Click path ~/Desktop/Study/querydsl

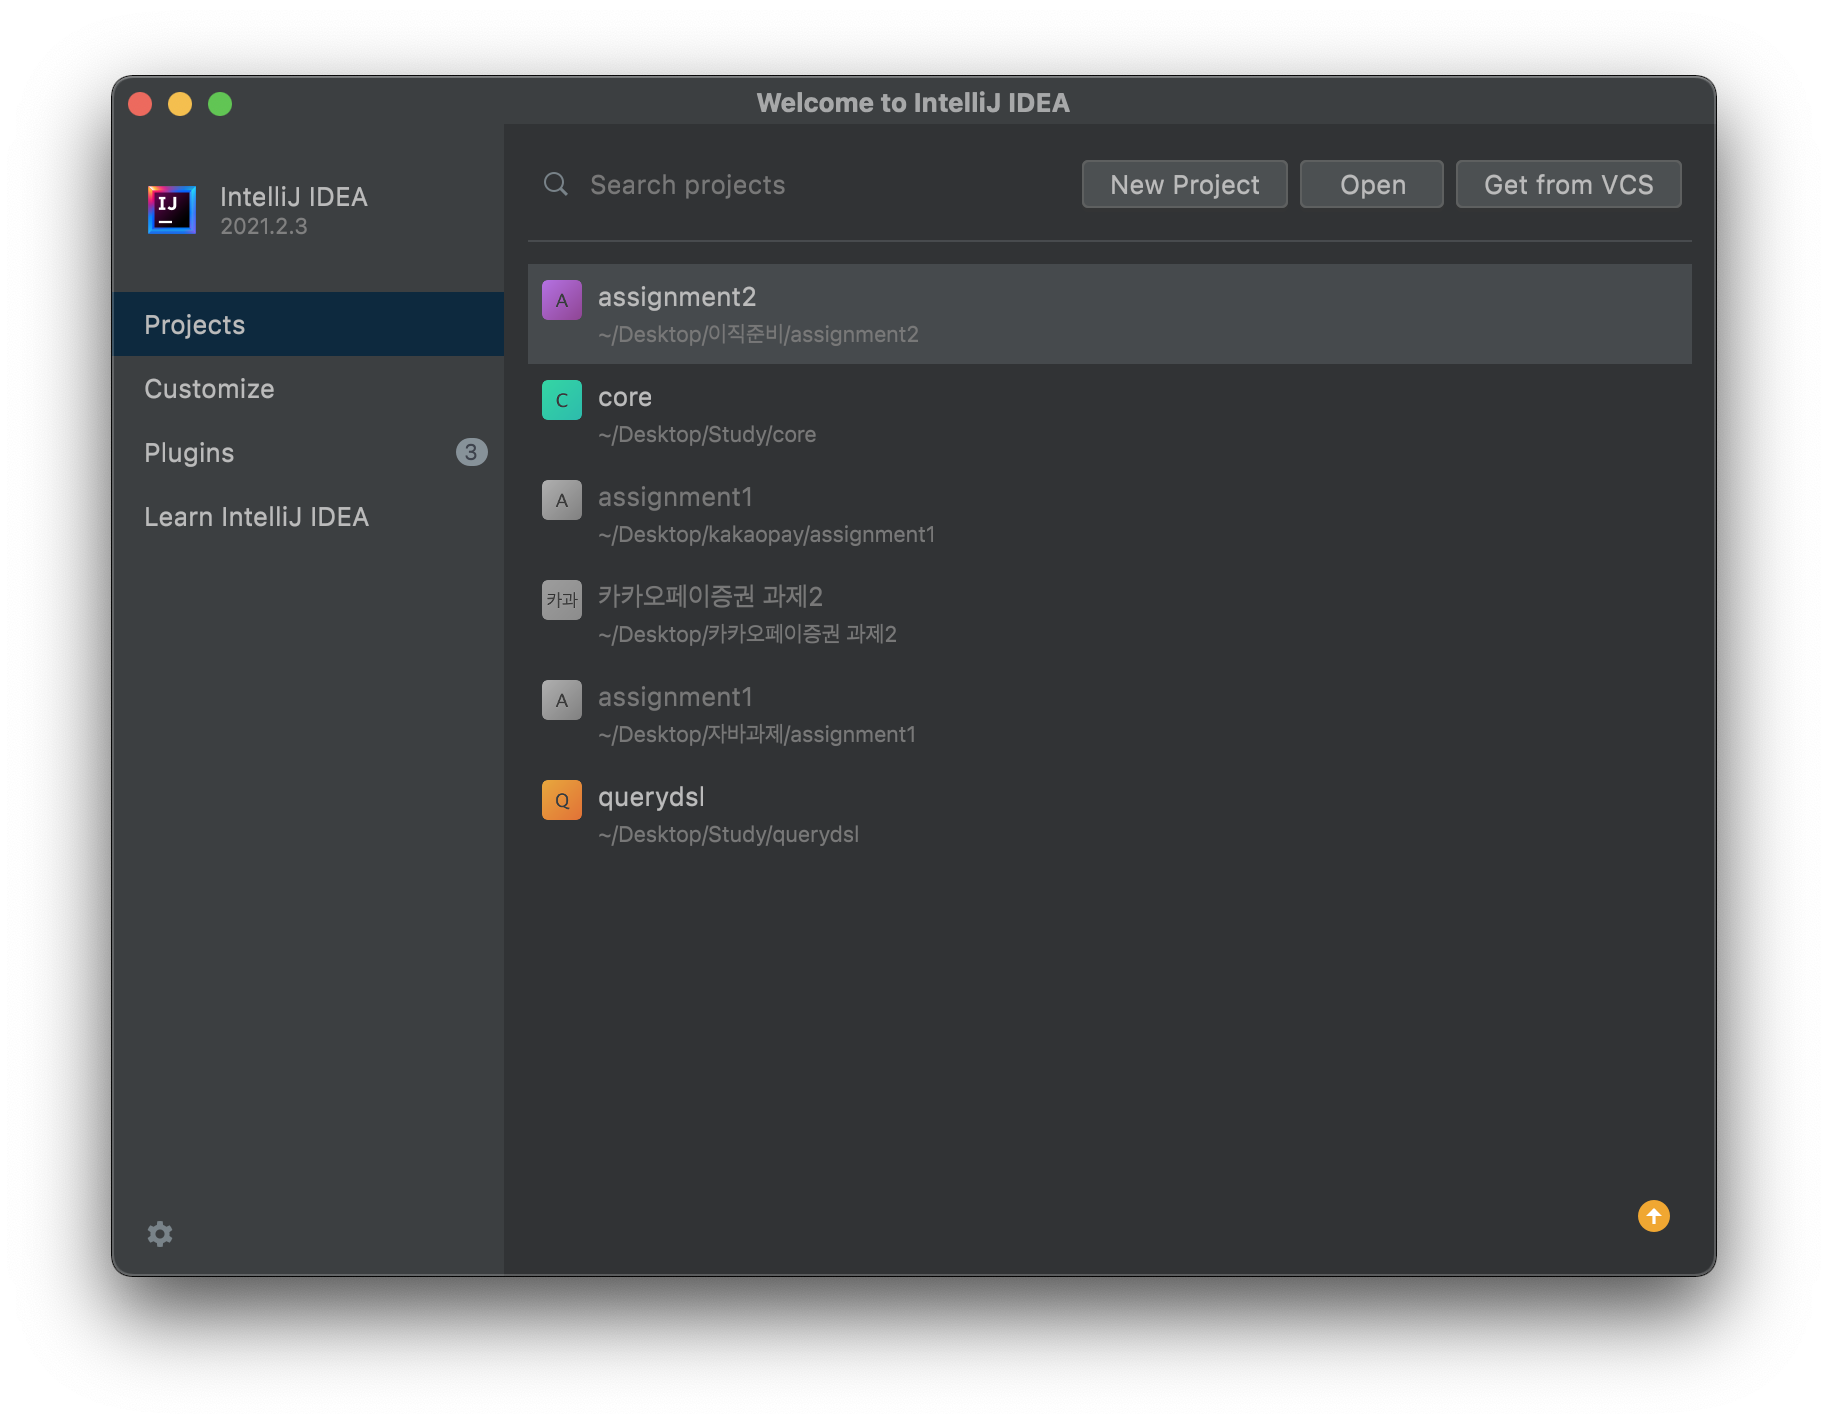click(x=728, y=834)
